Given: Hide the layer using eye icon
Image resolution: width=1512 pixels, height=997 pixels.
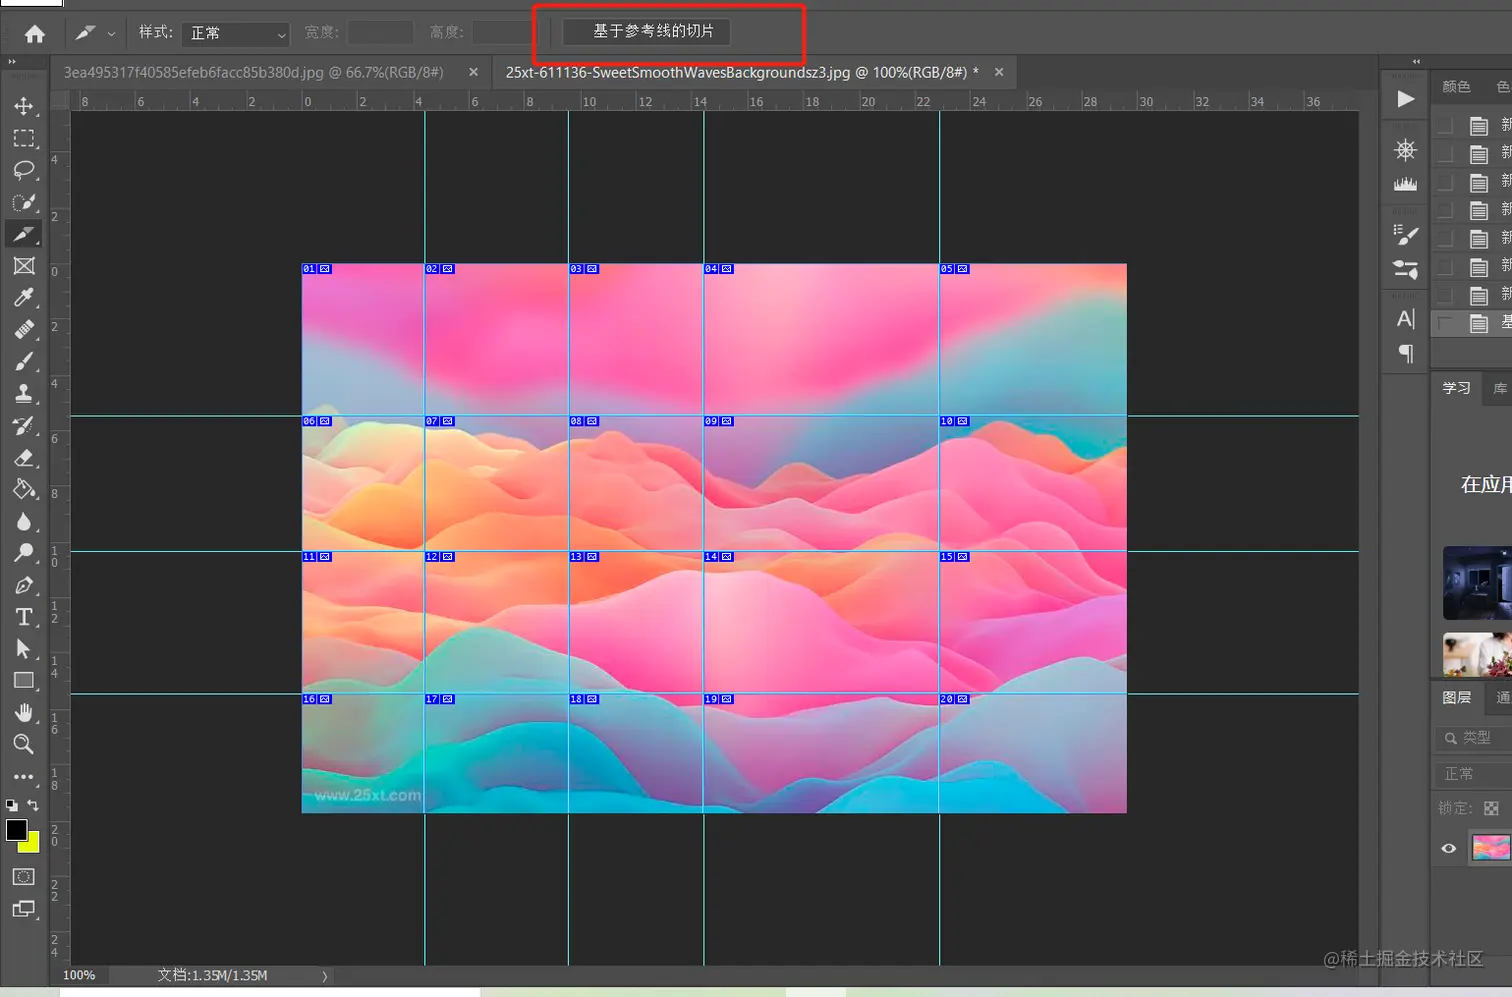Looking at the screenshot, I should point(1449,848).
